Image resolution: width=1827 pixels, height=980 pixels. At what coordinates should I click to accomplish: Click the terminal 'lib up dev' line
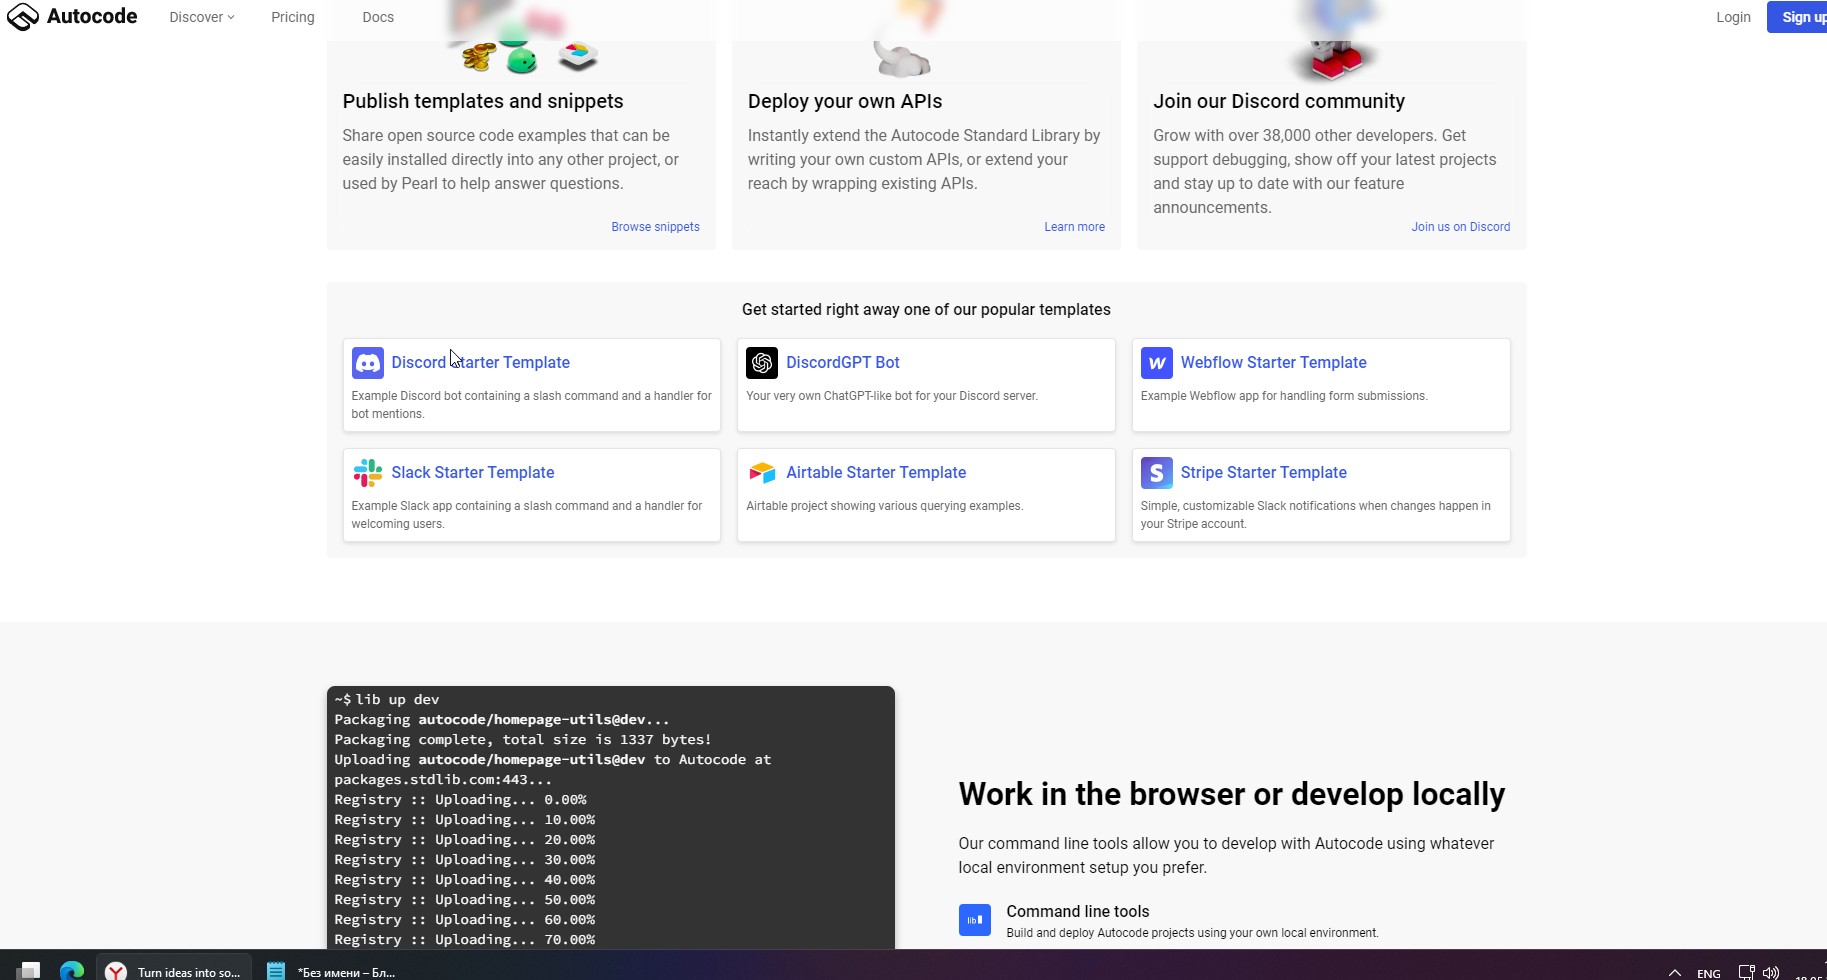coord(387,699)
